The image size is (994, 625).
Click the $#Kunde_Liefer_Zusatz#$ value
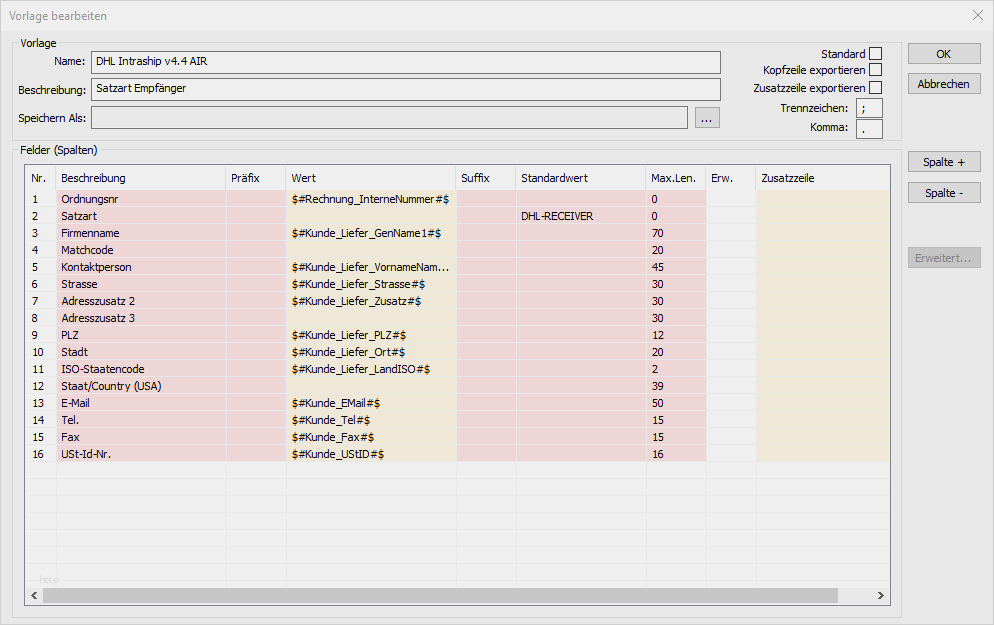[371, 301]
